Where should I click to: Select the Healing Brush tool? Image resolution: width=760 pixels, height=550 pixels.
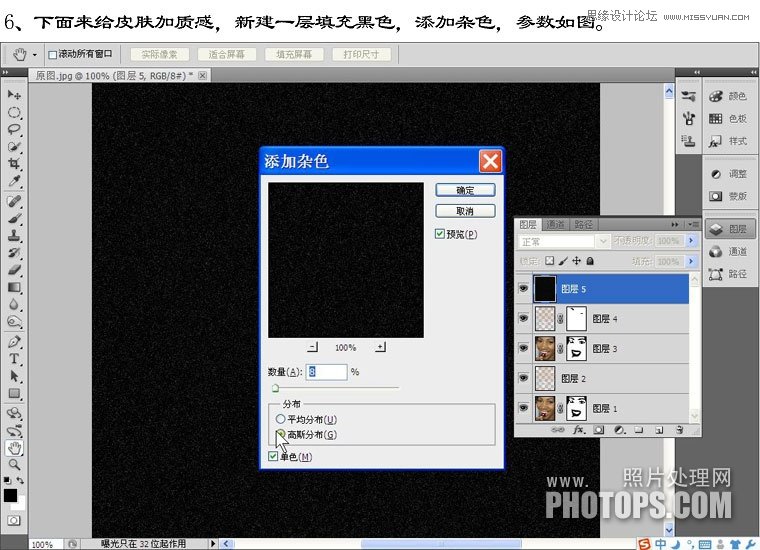tap(14, 201)
